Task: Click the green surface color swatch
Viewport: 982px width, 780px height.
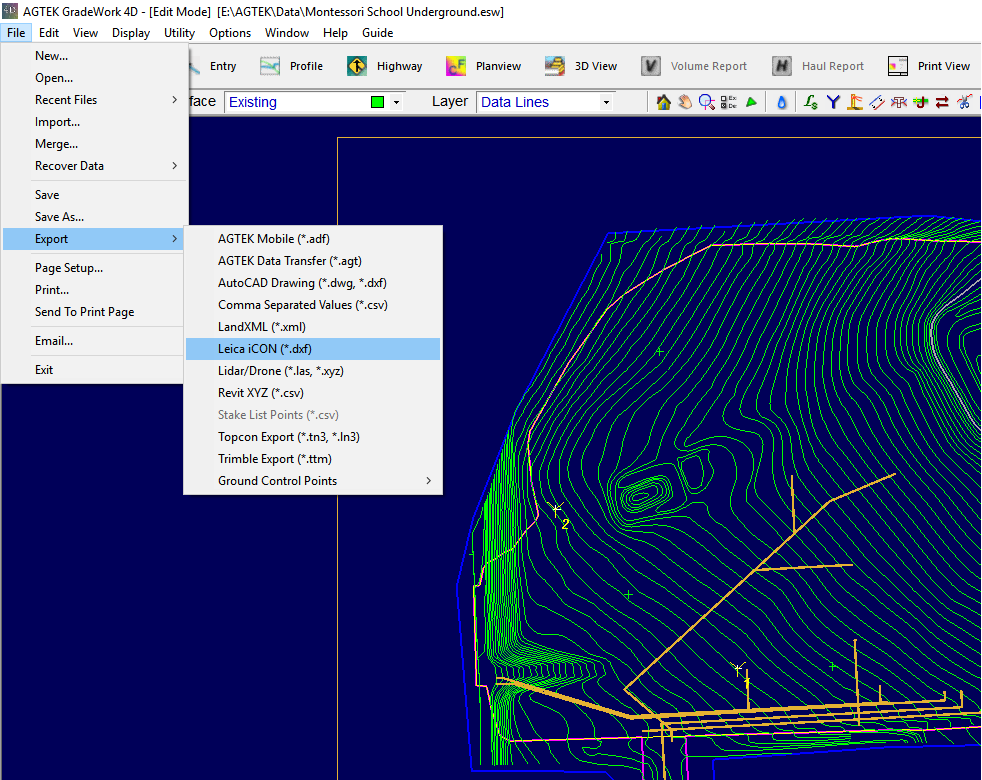Action: (x=377, y=102)
